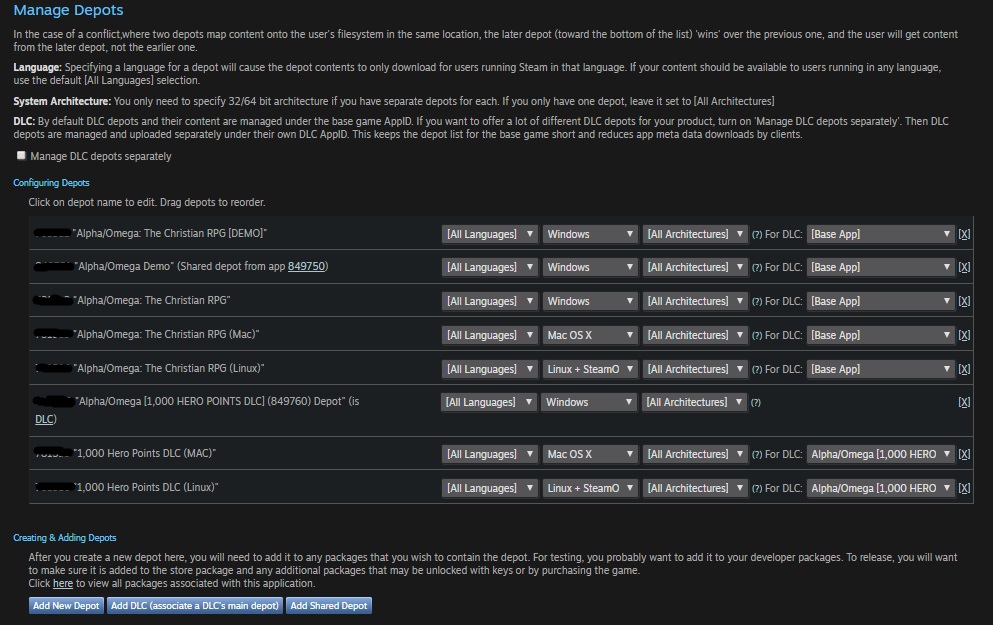Remove the Alpha/Omega Demo shared depot via its [X]
993x625 pixels.
click(x=963, y=267)
